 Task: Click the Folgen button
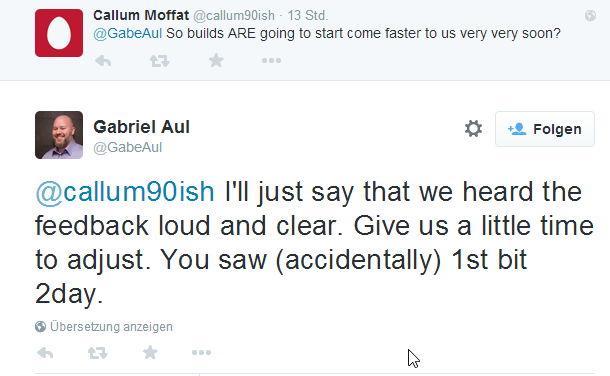(545, 129)
